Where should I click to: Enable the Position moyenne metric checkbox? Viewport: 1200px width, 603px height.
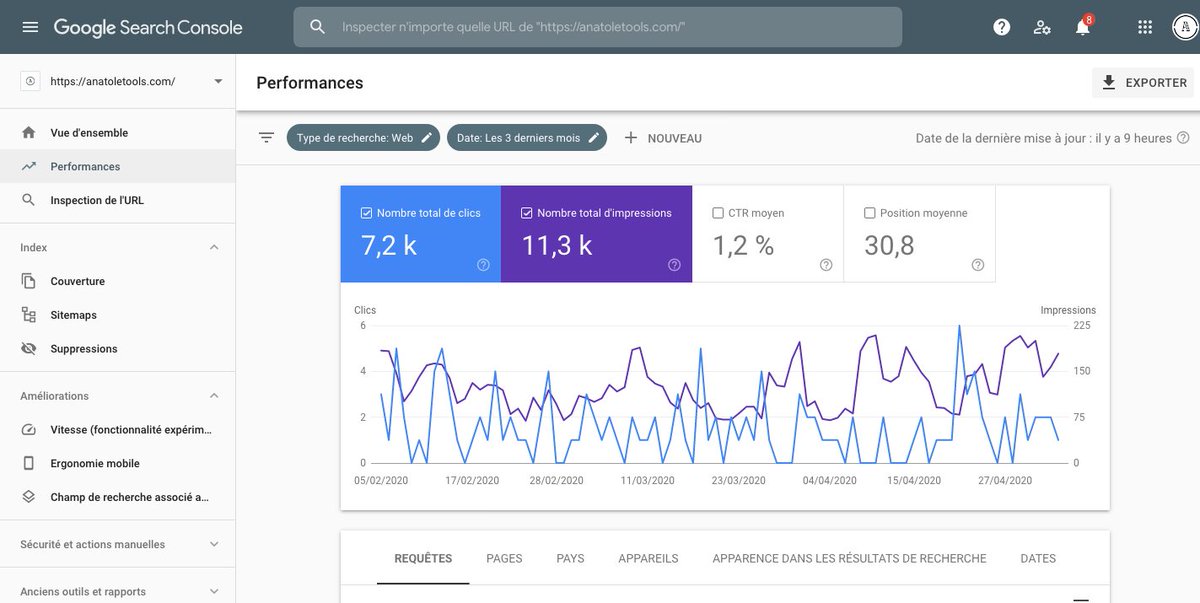(x=869, y=212)
